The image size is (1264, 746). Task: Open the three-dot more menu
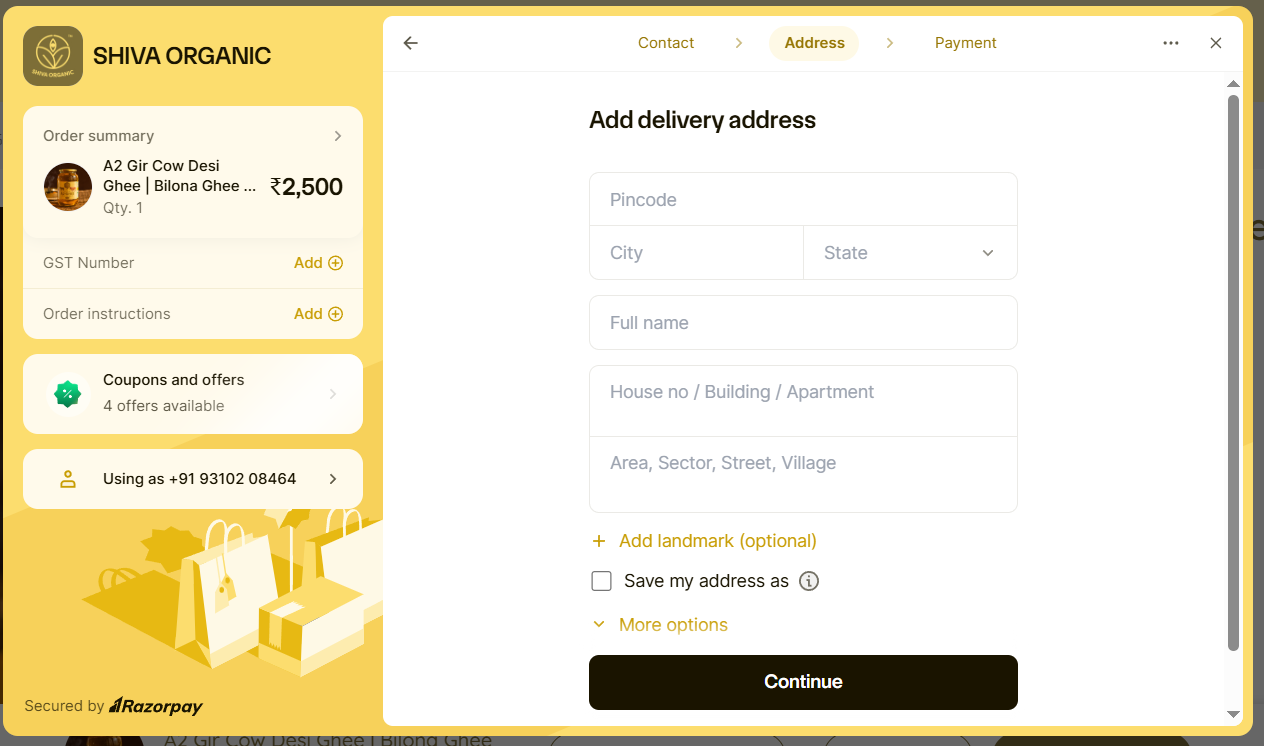pyautogui.click(x=1171, y=43)
